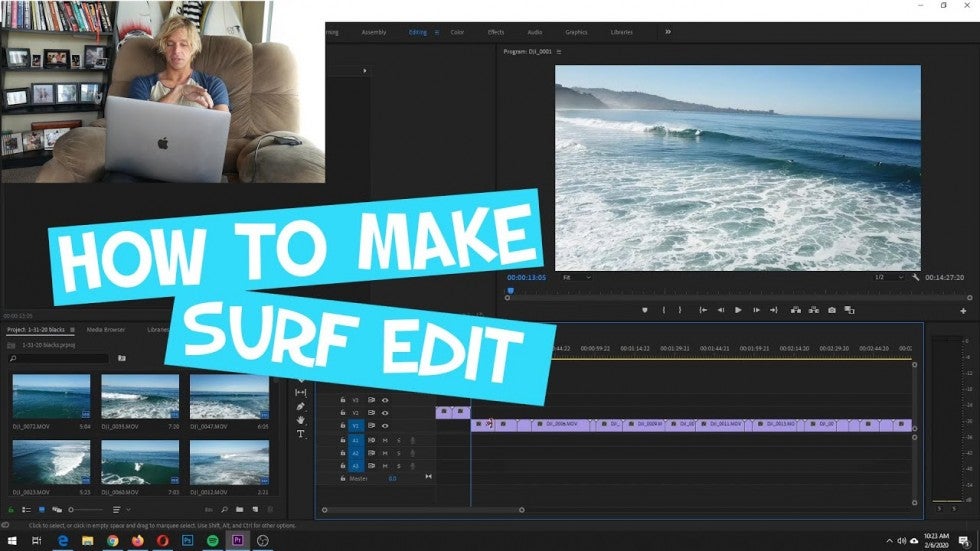Viewport: 980px width, 551px height.
Task: Mark Out point in Program monitor
Action: tap(680, 310)
